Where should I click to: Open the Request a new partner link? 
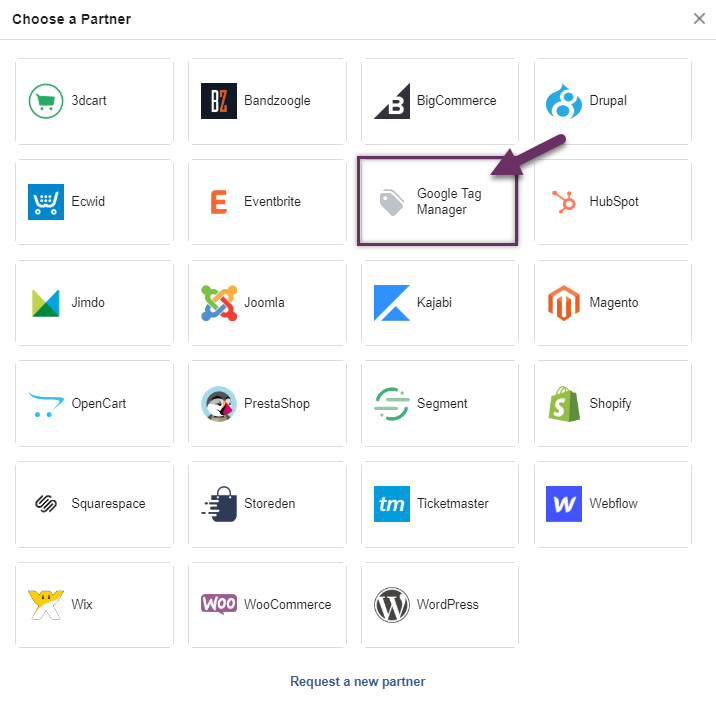click(x=357, y=682)
